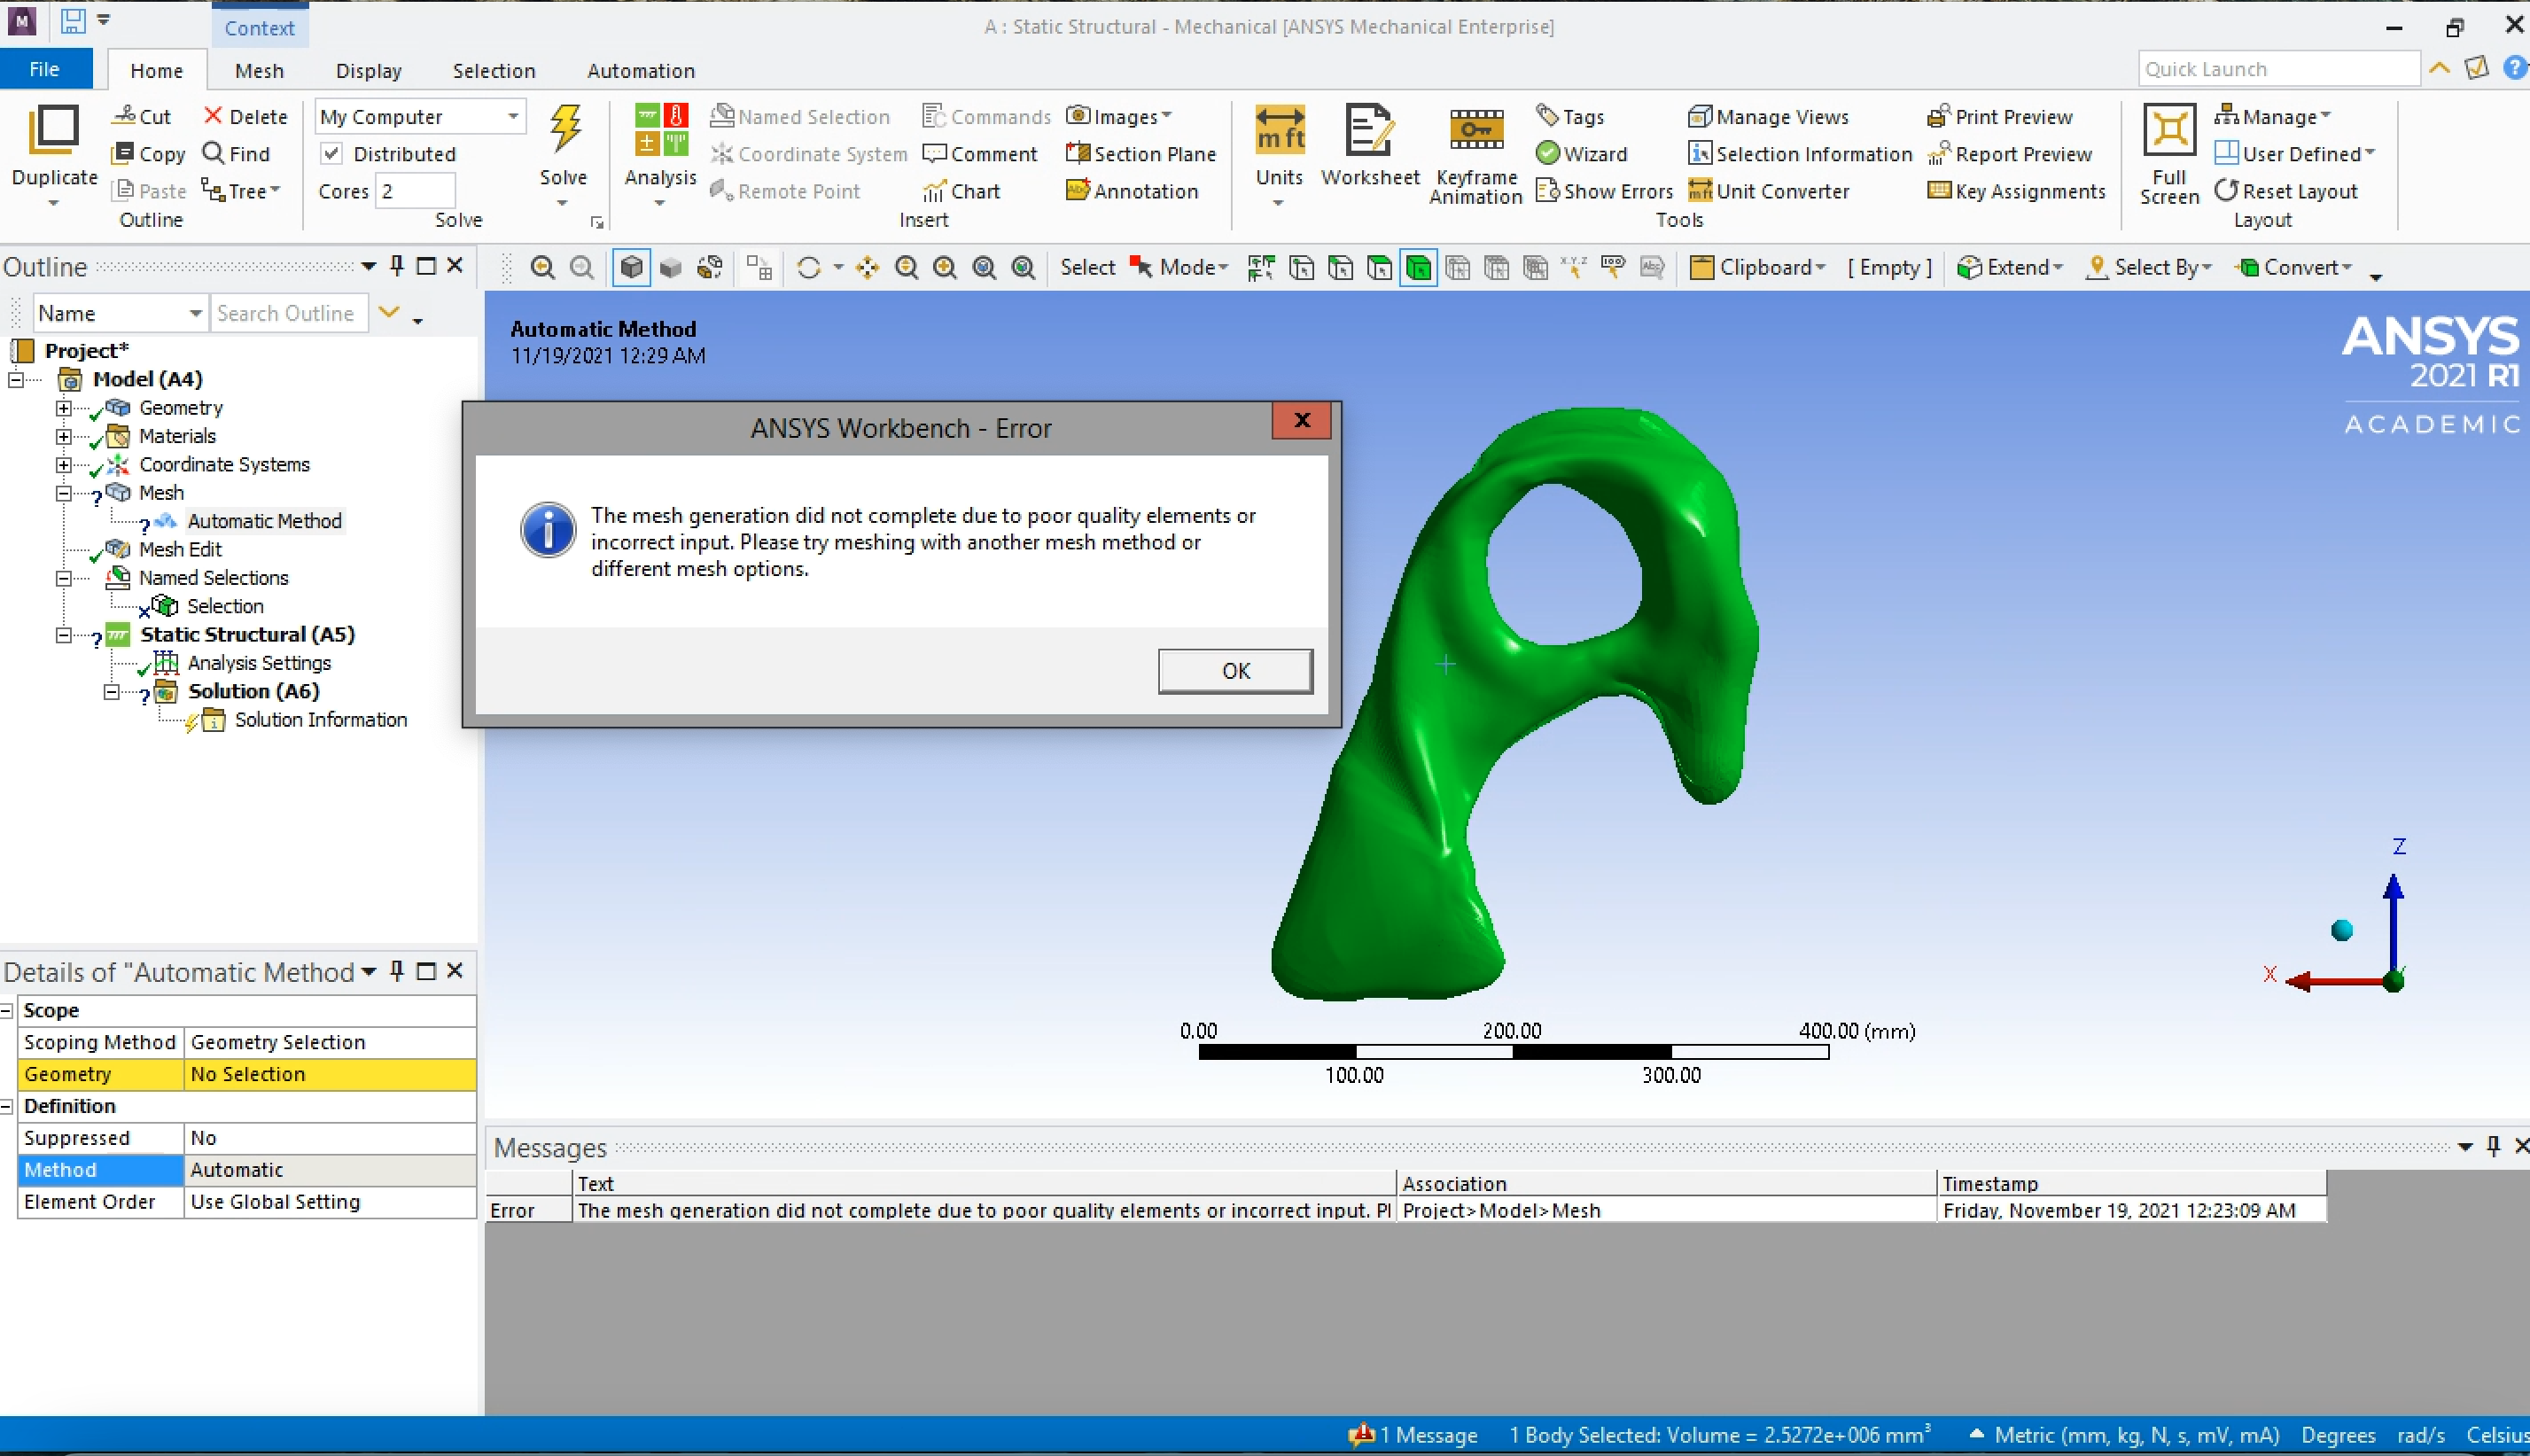Open Selection Information panel
Image resolution: width=2530 pixels, height=1456 pixels.
(x=1799, y=154)
